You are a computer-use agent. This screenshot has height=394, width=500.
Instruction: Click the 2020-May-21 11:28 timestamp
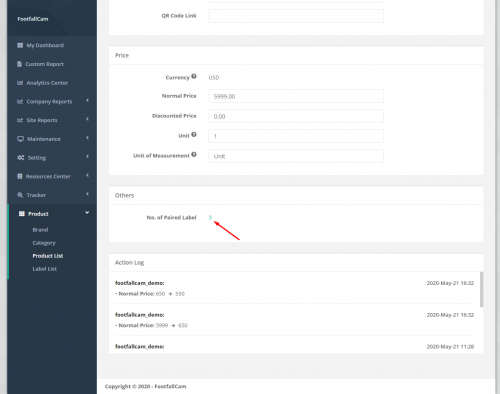coord(450,347)
